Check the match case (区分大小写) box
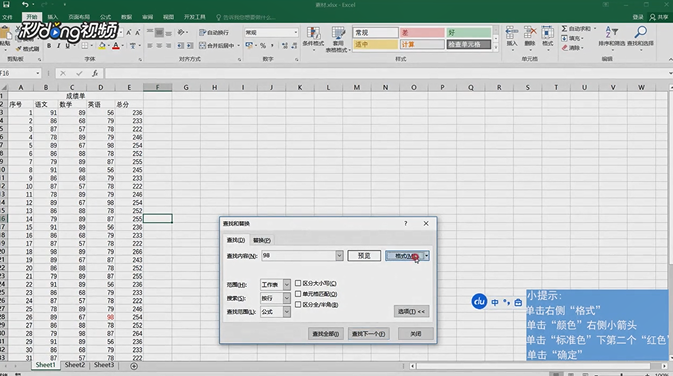The height and width of the screenshot is (376, 673). (298, 283)
